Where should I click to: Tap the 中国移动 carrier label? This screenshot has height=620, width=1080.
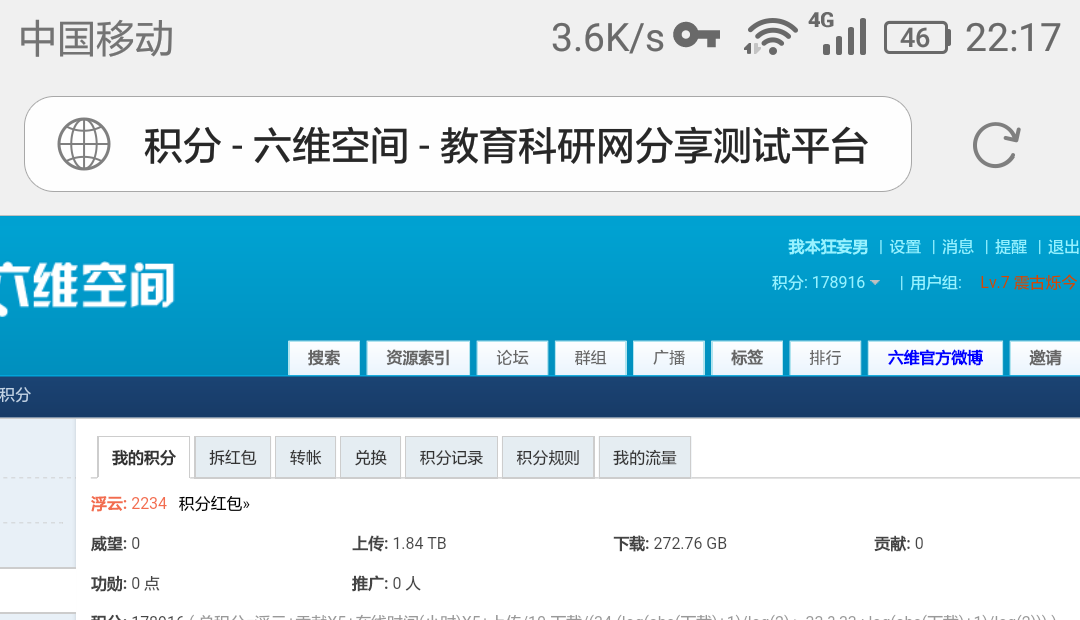pos(96,39)
